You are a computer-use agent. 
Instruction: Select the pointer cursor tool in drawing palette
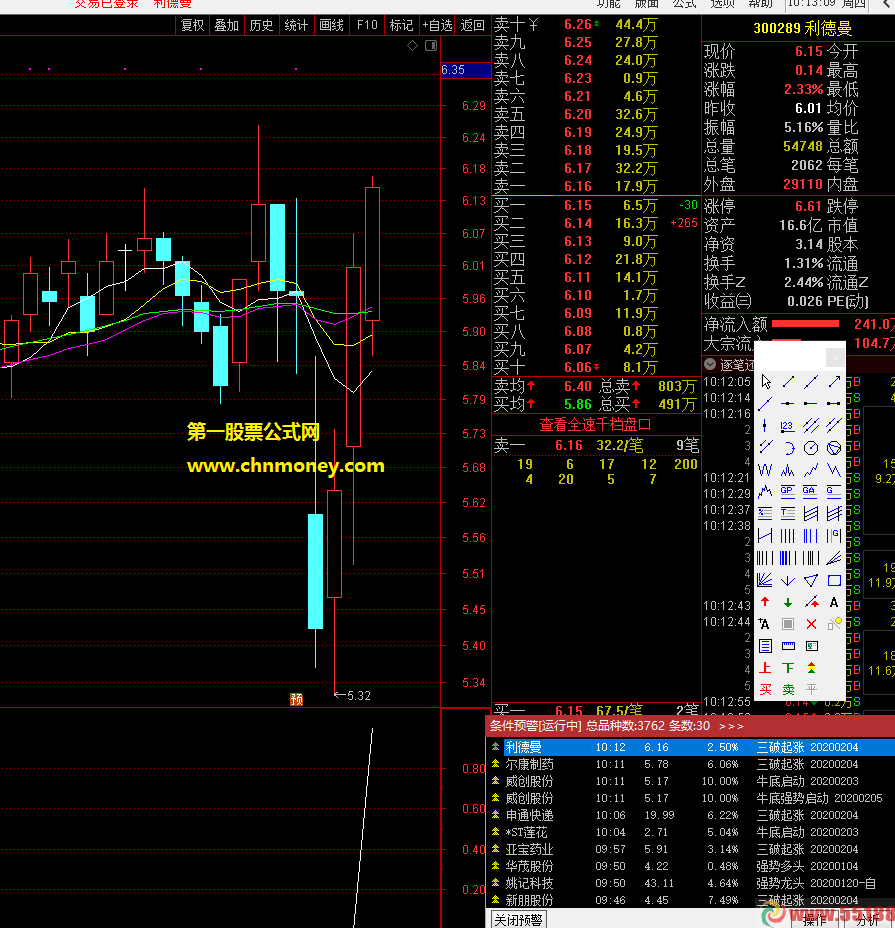tap(765, 382)
